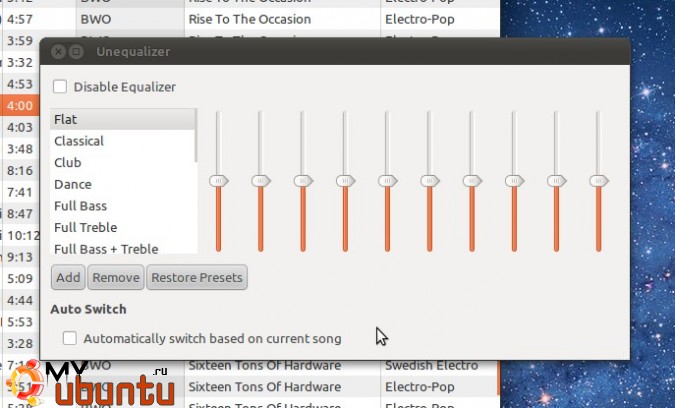Click the fifth equalizer band slider handle
Screen dimensions: 675x408
click(387, 180)
